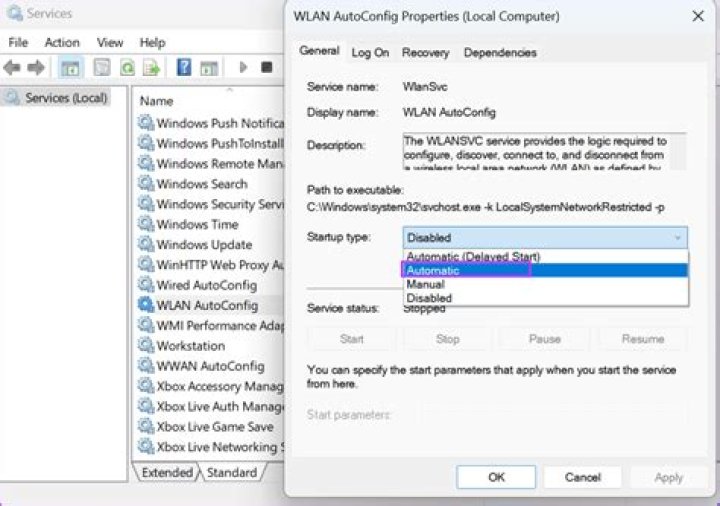Open the Action menu

62,42
